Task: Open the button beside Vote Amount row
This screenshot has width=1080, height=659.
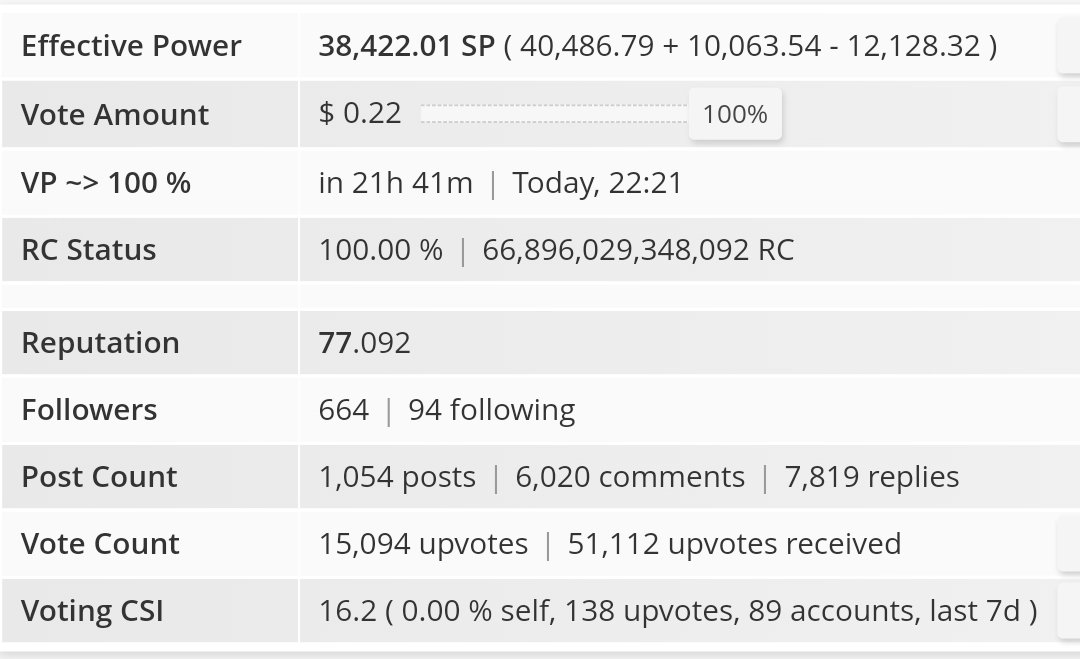Action: click(x=1069, y=114)
